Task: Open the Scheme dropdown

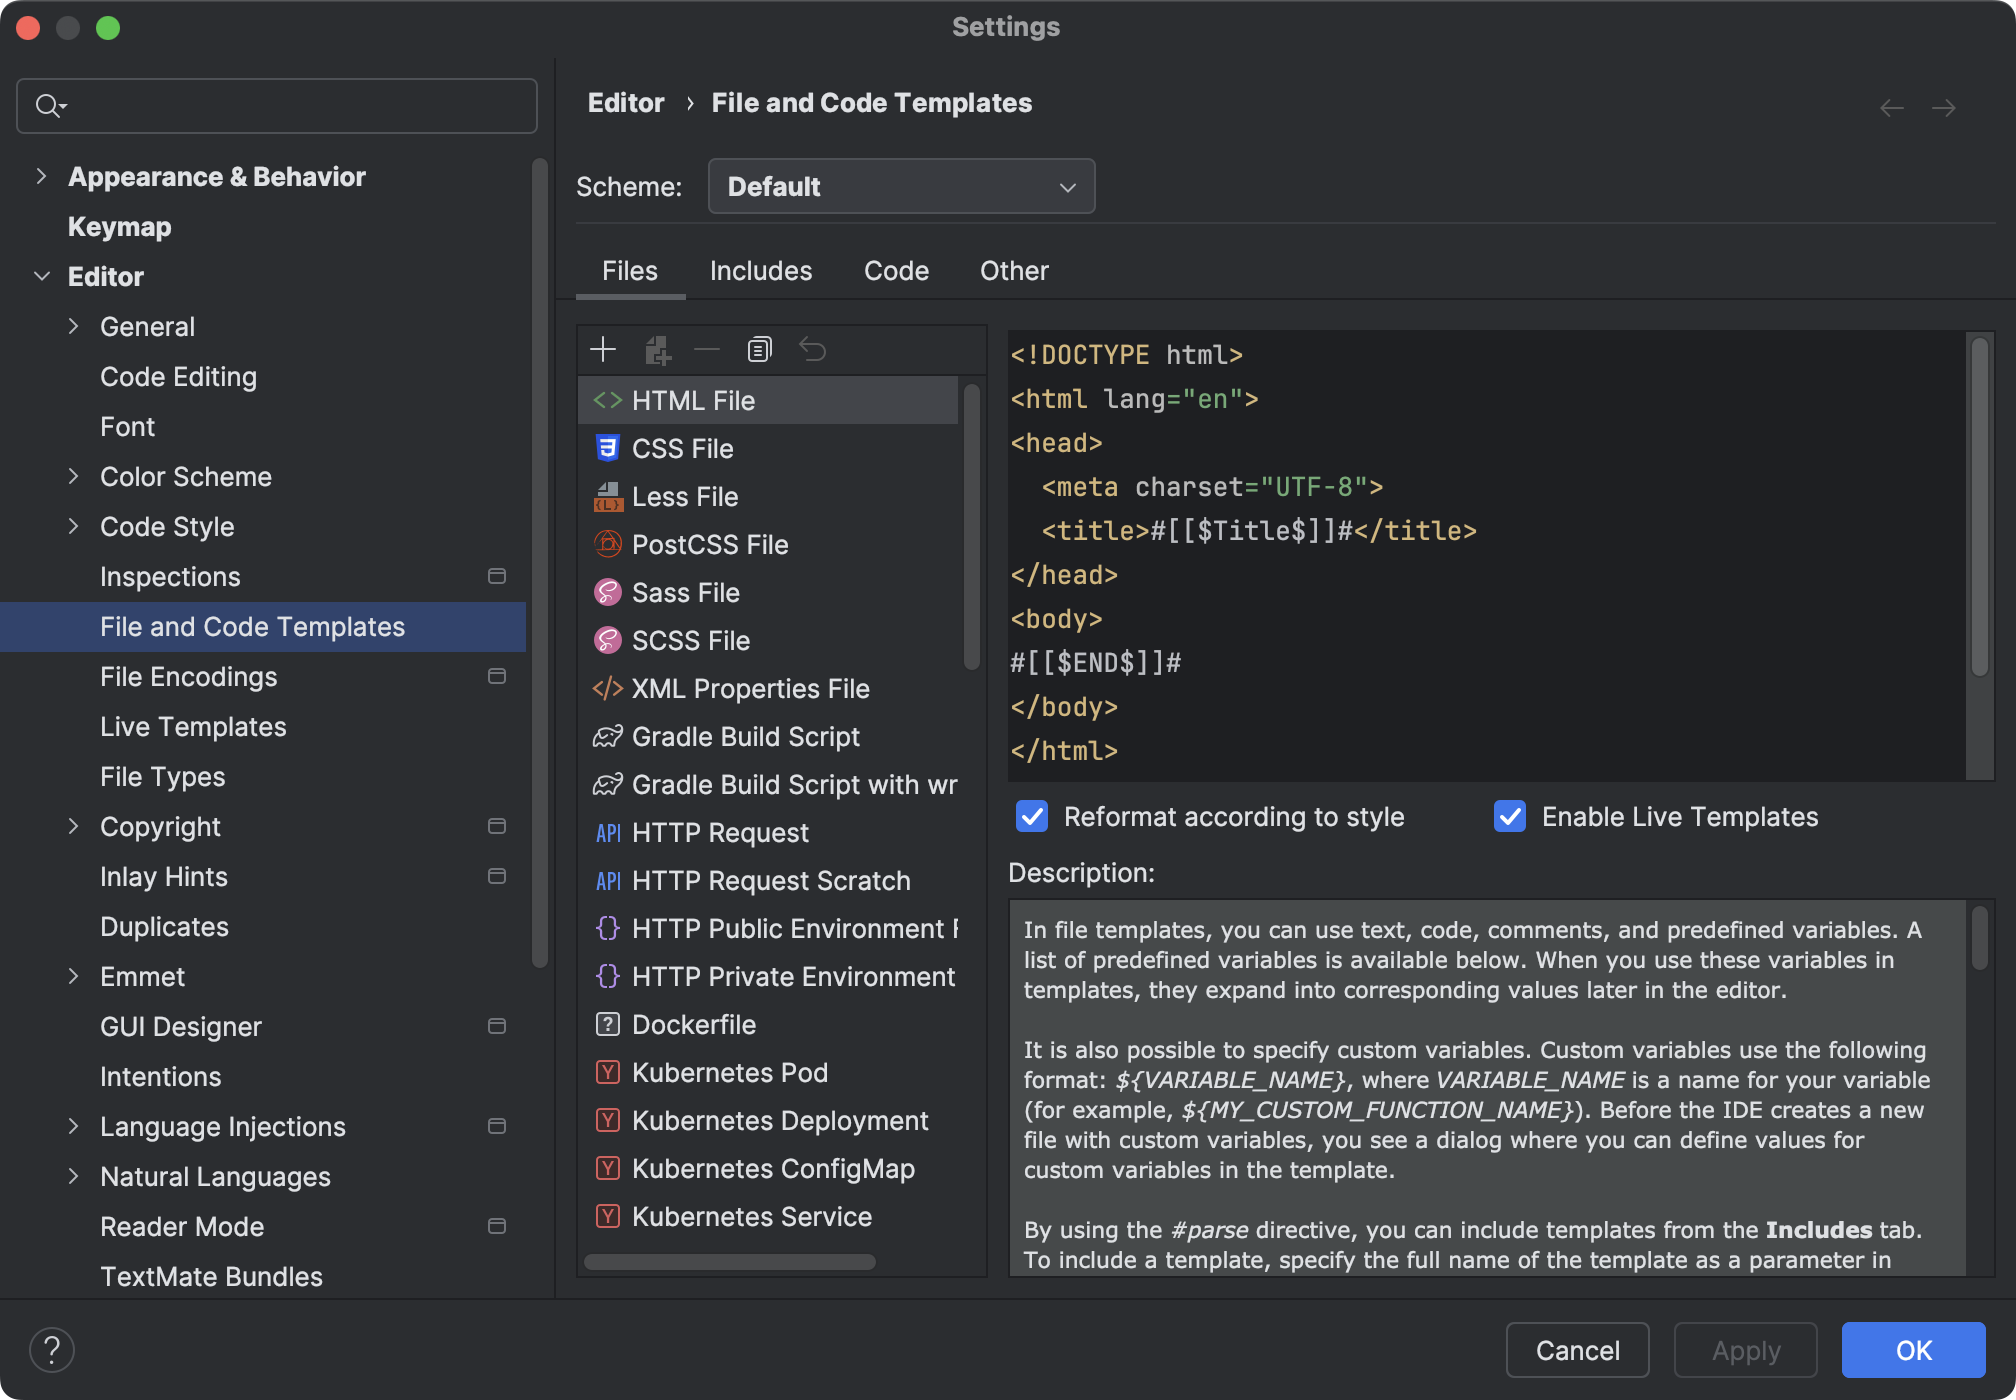Action: (x=900, y=186)
